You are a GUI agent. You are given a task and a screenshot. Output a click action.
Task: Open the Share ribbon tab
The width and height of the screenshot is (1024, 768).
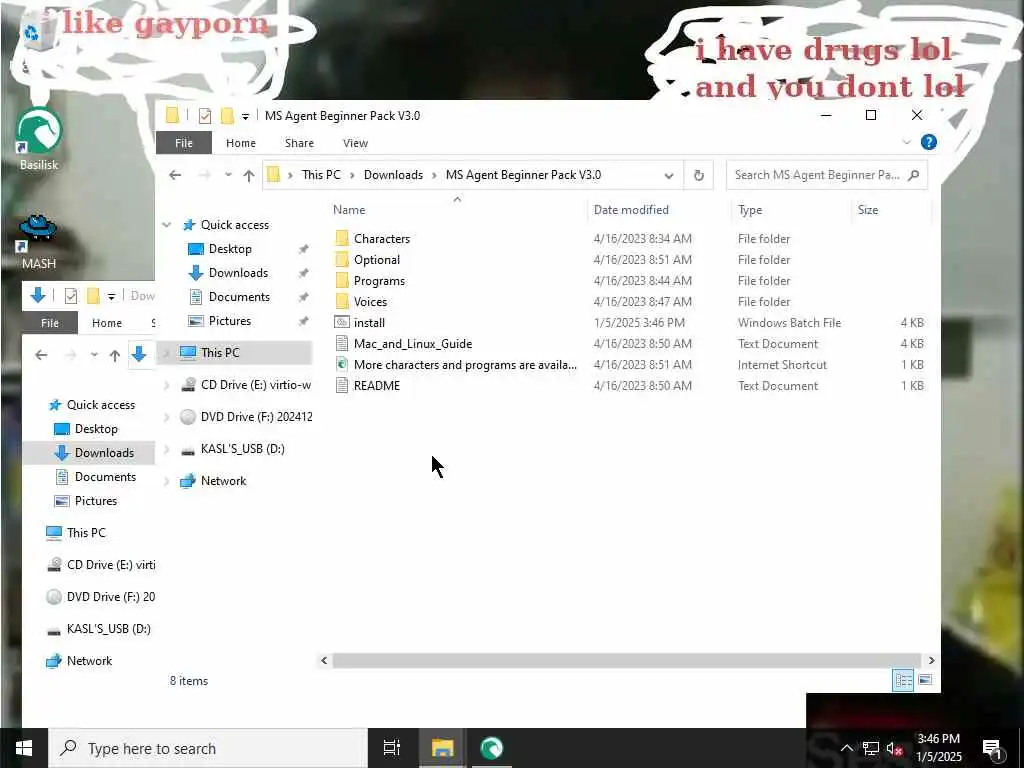(299, 143)
